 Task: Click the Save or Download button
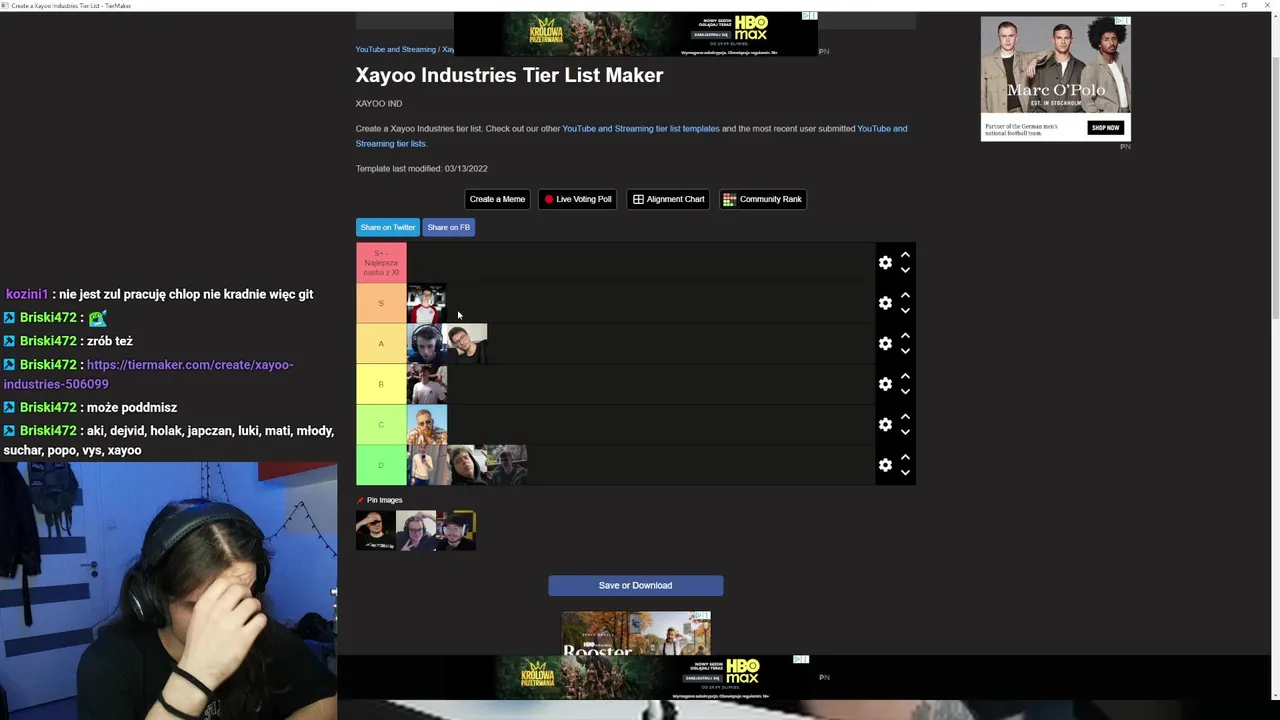(x=635, y=585)
